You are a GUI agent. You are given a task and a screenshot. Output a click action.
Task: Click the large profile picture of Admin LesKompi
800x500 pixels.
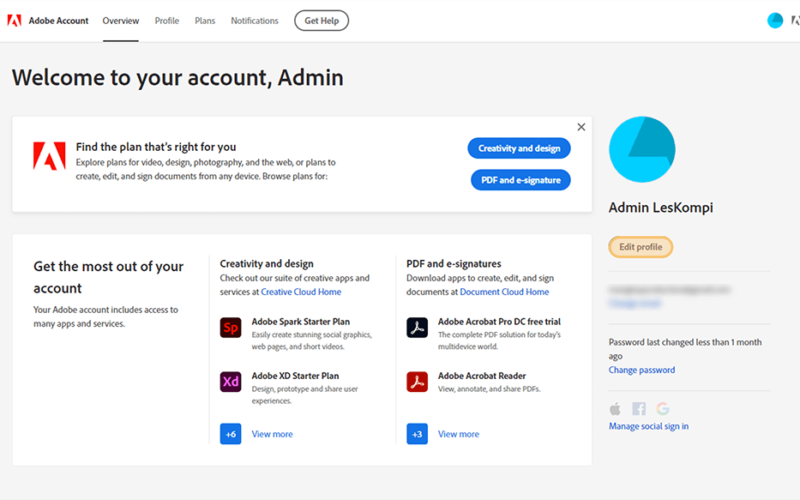point(642,149)
